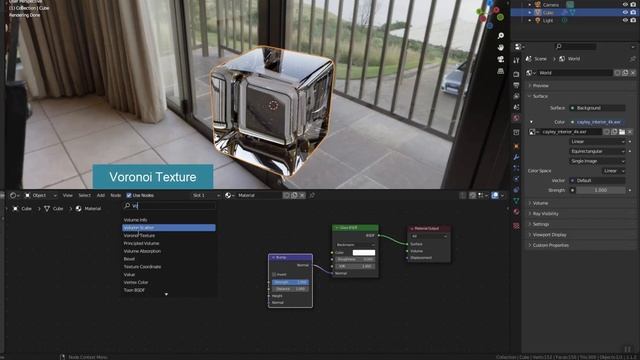Open the Texture properties tab icon
Screen dimensions: 640x360
point(516,226)
